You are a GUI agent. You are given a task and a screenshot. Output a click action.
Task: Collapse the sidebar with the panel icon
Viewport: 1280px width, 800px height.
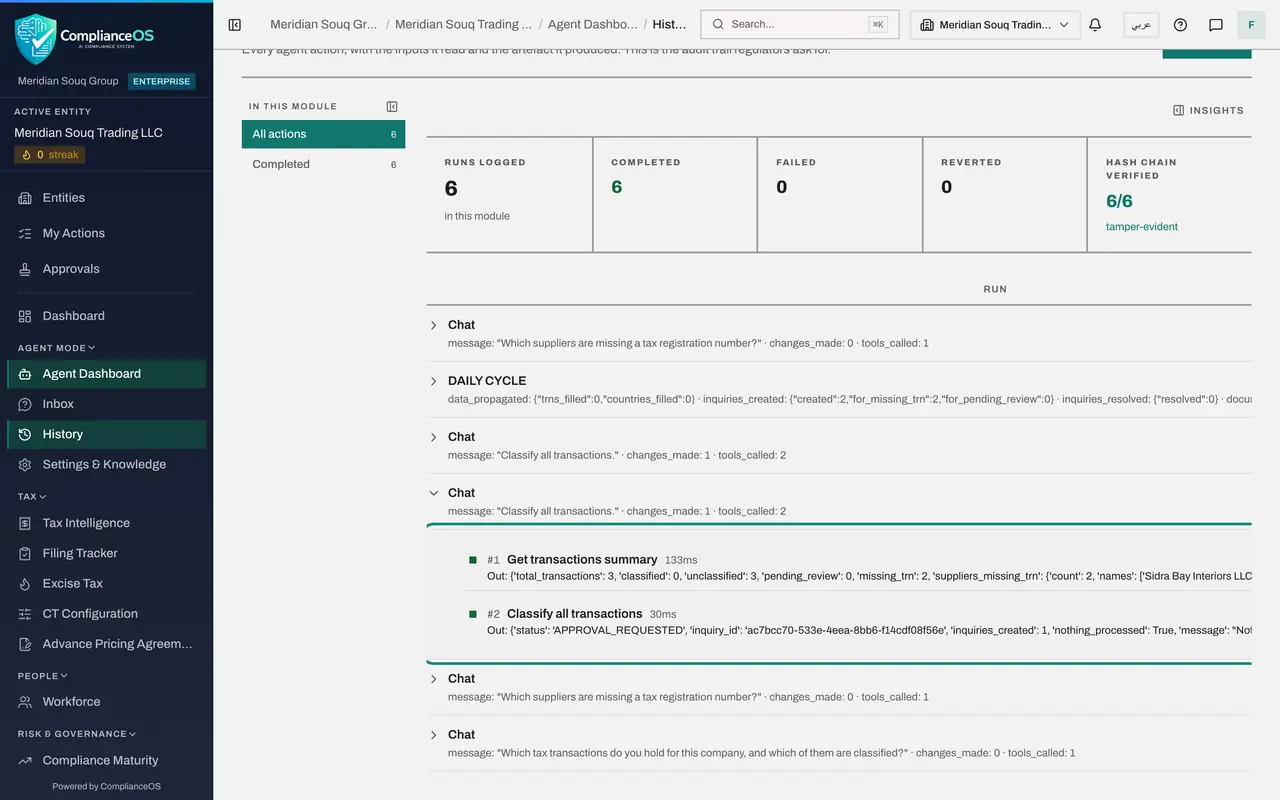pyautogui.click(x=235, y=25)
